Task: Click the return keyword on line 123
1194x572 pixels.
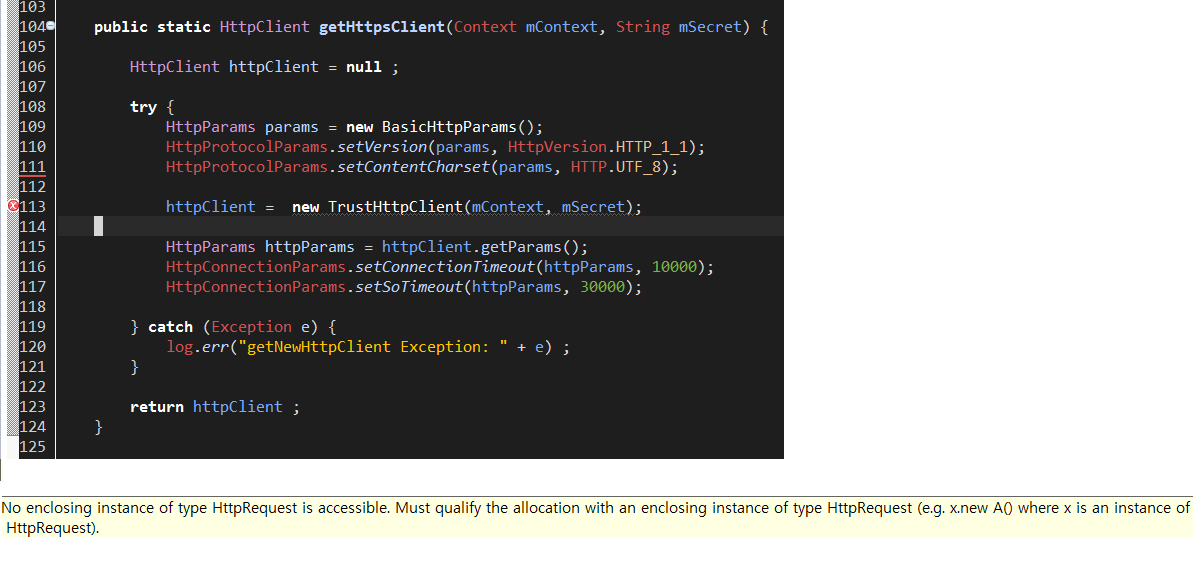Action: pyautogui.click(x=157, y=407)
